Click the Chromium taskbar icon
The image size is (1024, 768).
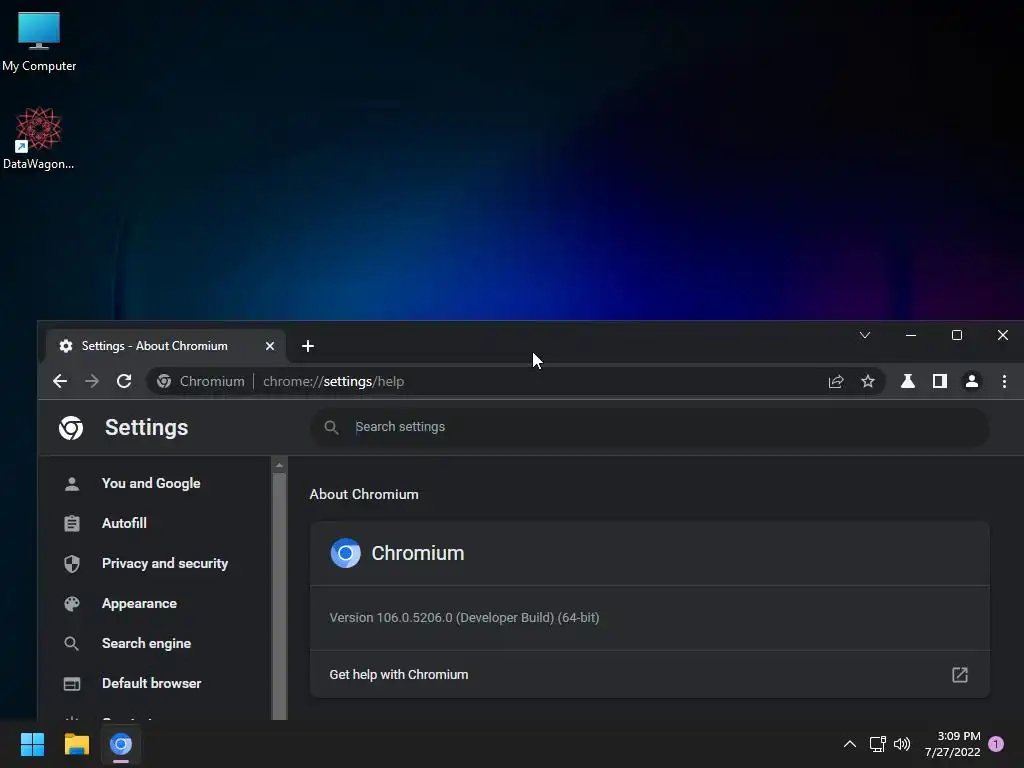(x=121, y=744)
